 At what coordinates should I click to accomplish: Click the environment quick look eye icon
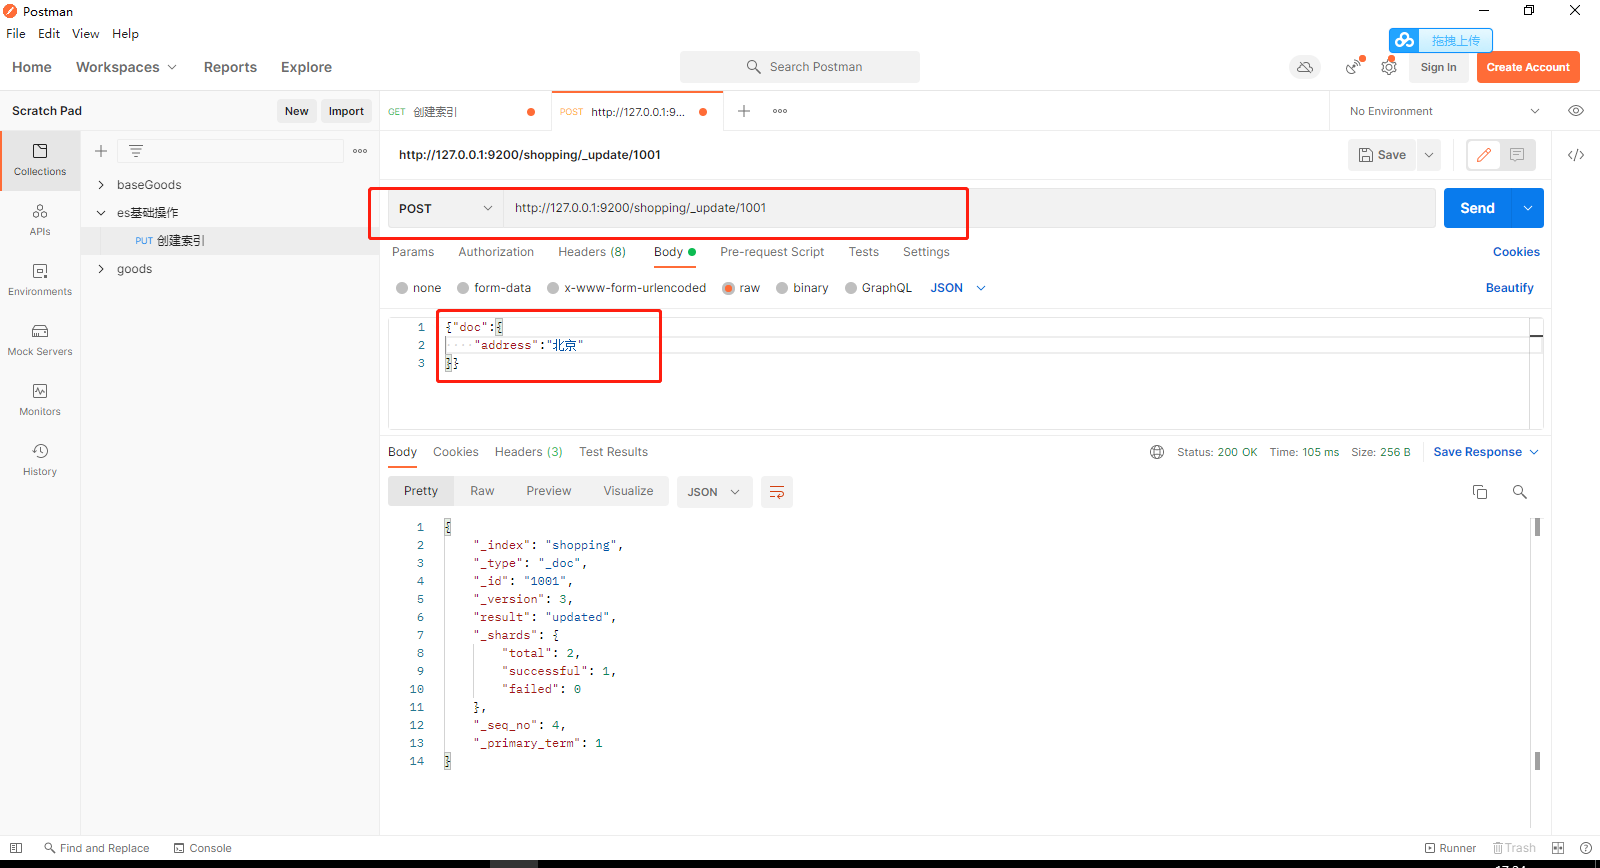pyautogui.click(x=1576, y=111)
